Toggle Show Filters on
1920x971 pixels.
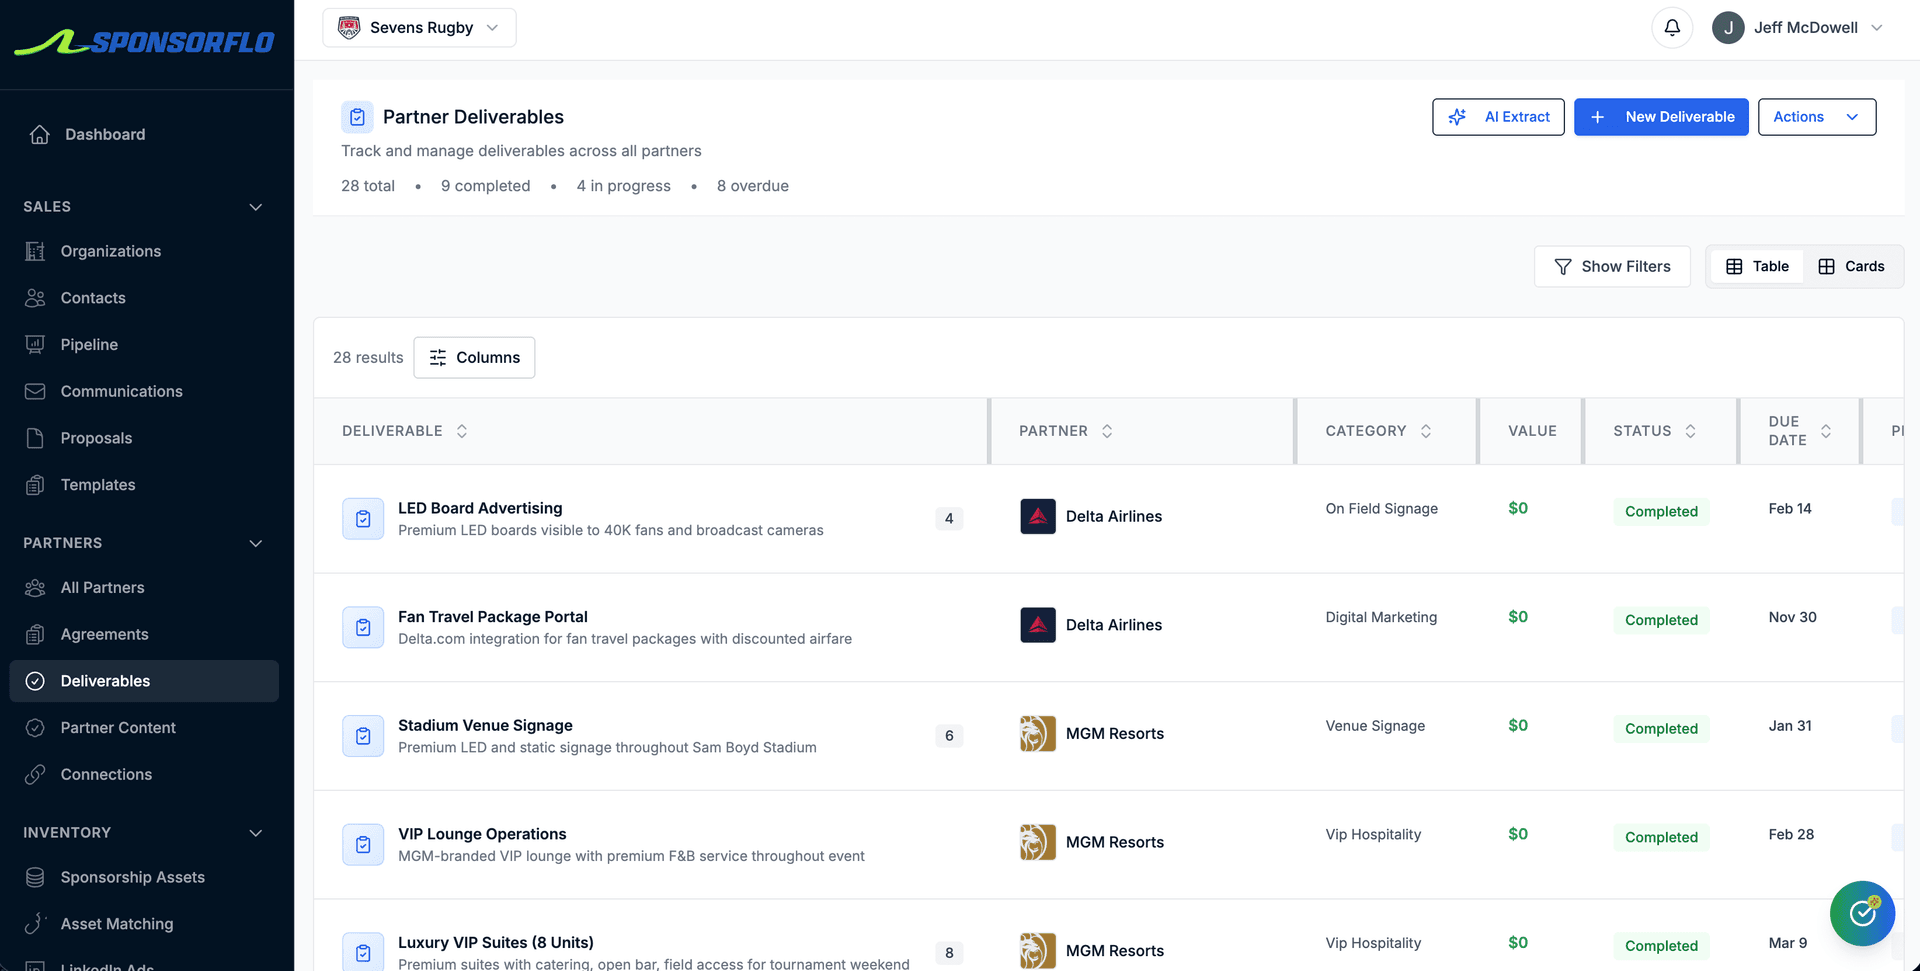click(x=1612, y=266)
